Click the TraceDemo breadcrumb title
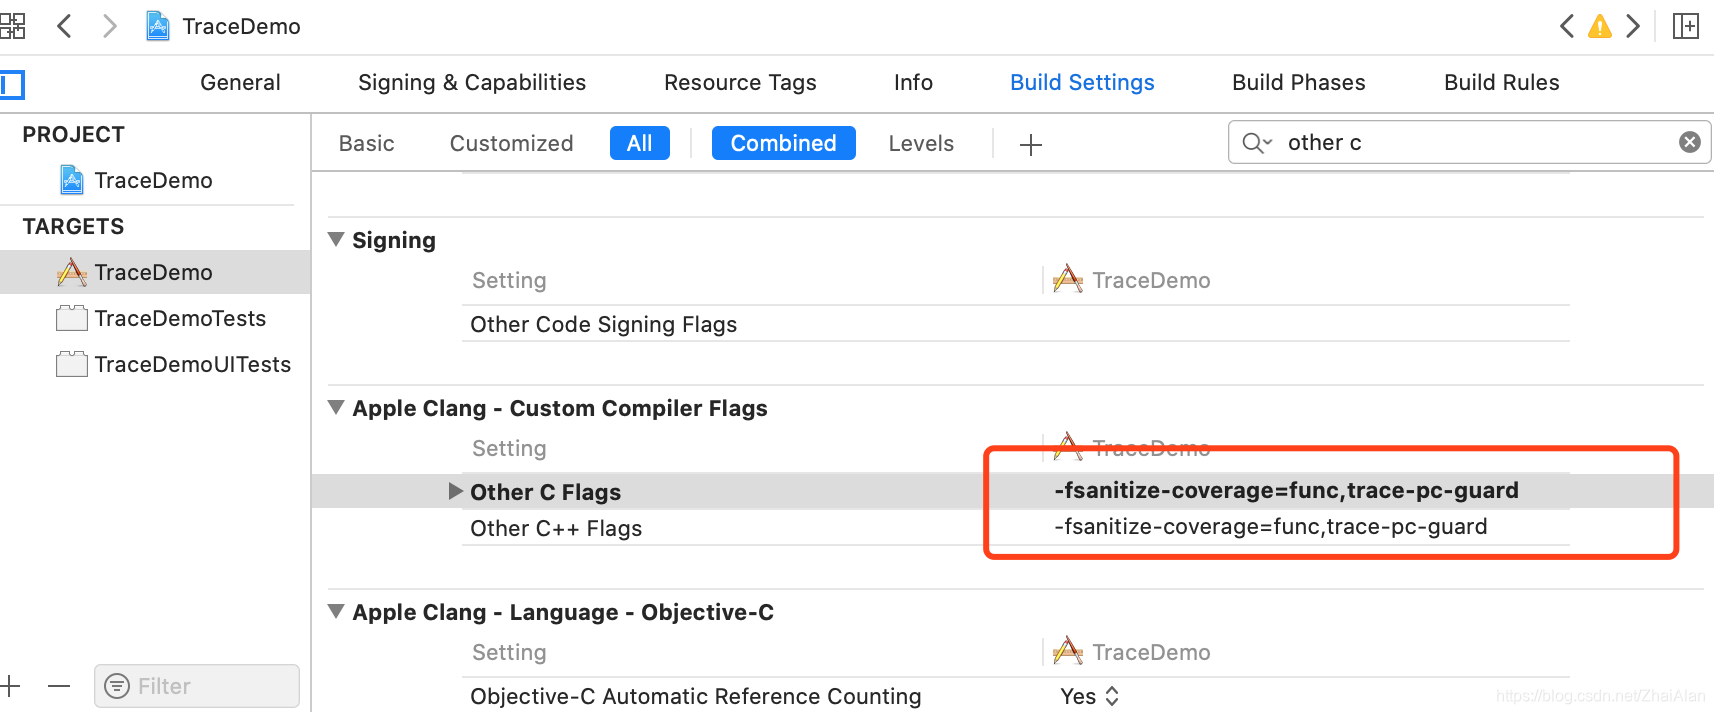Image resolution: width=1714 pixels, height=714 pixels. [x=241, y=26]
